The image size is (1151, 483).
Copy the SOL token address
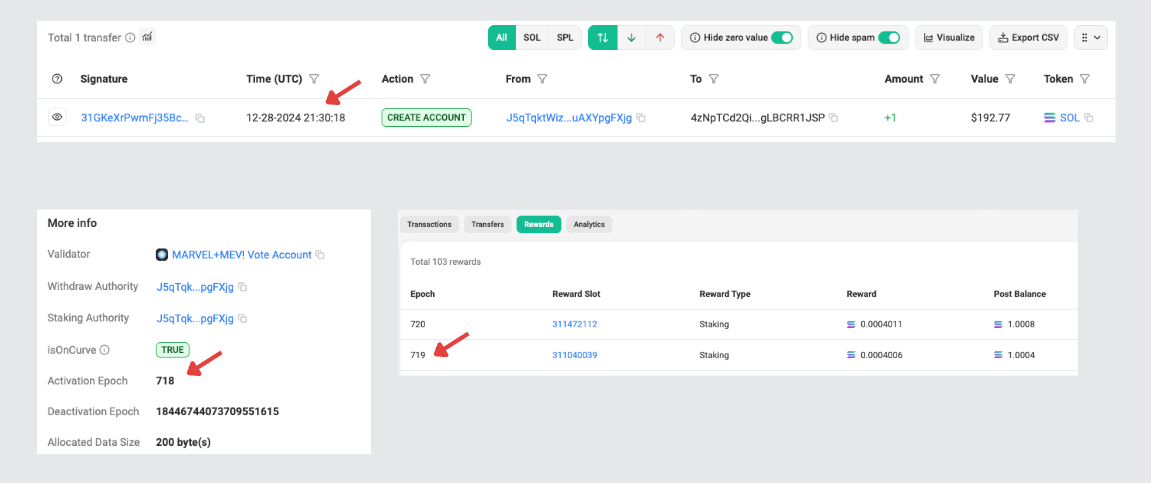[x=1089, y=117]
